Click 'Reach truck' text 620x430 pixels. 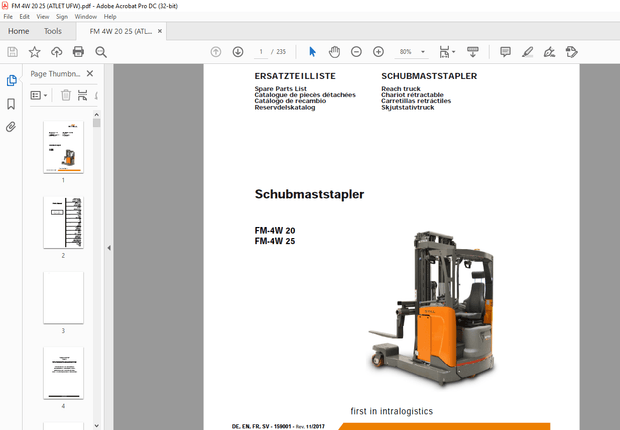click(401, 89)
